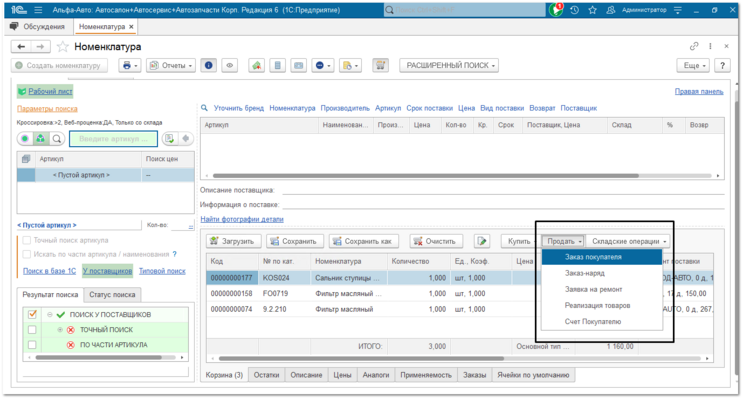
Task: Toggle Точный поиск артикула checkbox
Action: click(x=27, y=240)
